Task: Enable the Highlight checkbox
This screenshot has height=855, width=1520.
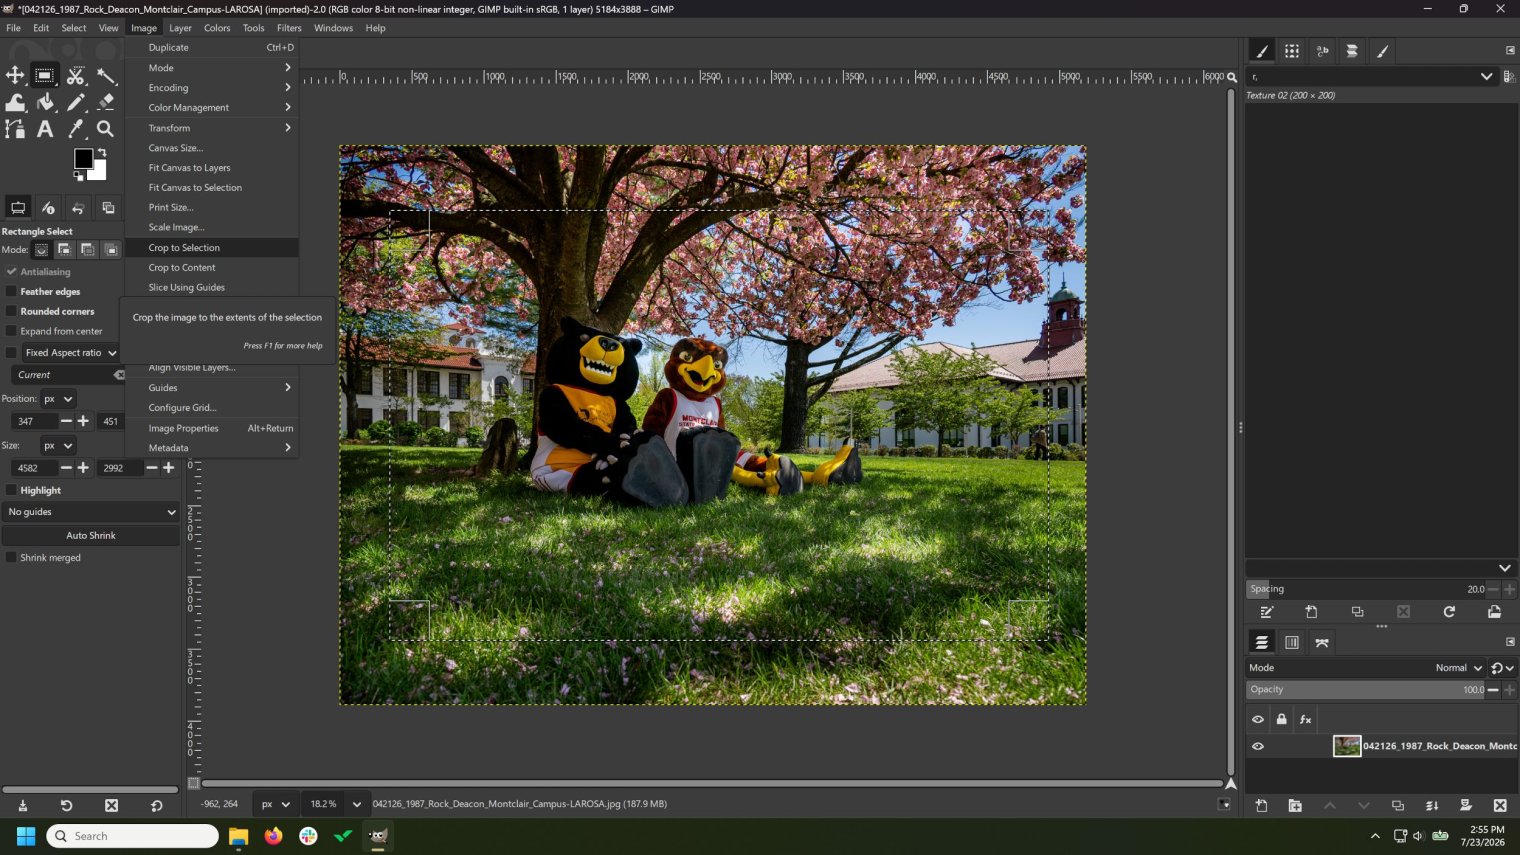Action: (12, 491)
